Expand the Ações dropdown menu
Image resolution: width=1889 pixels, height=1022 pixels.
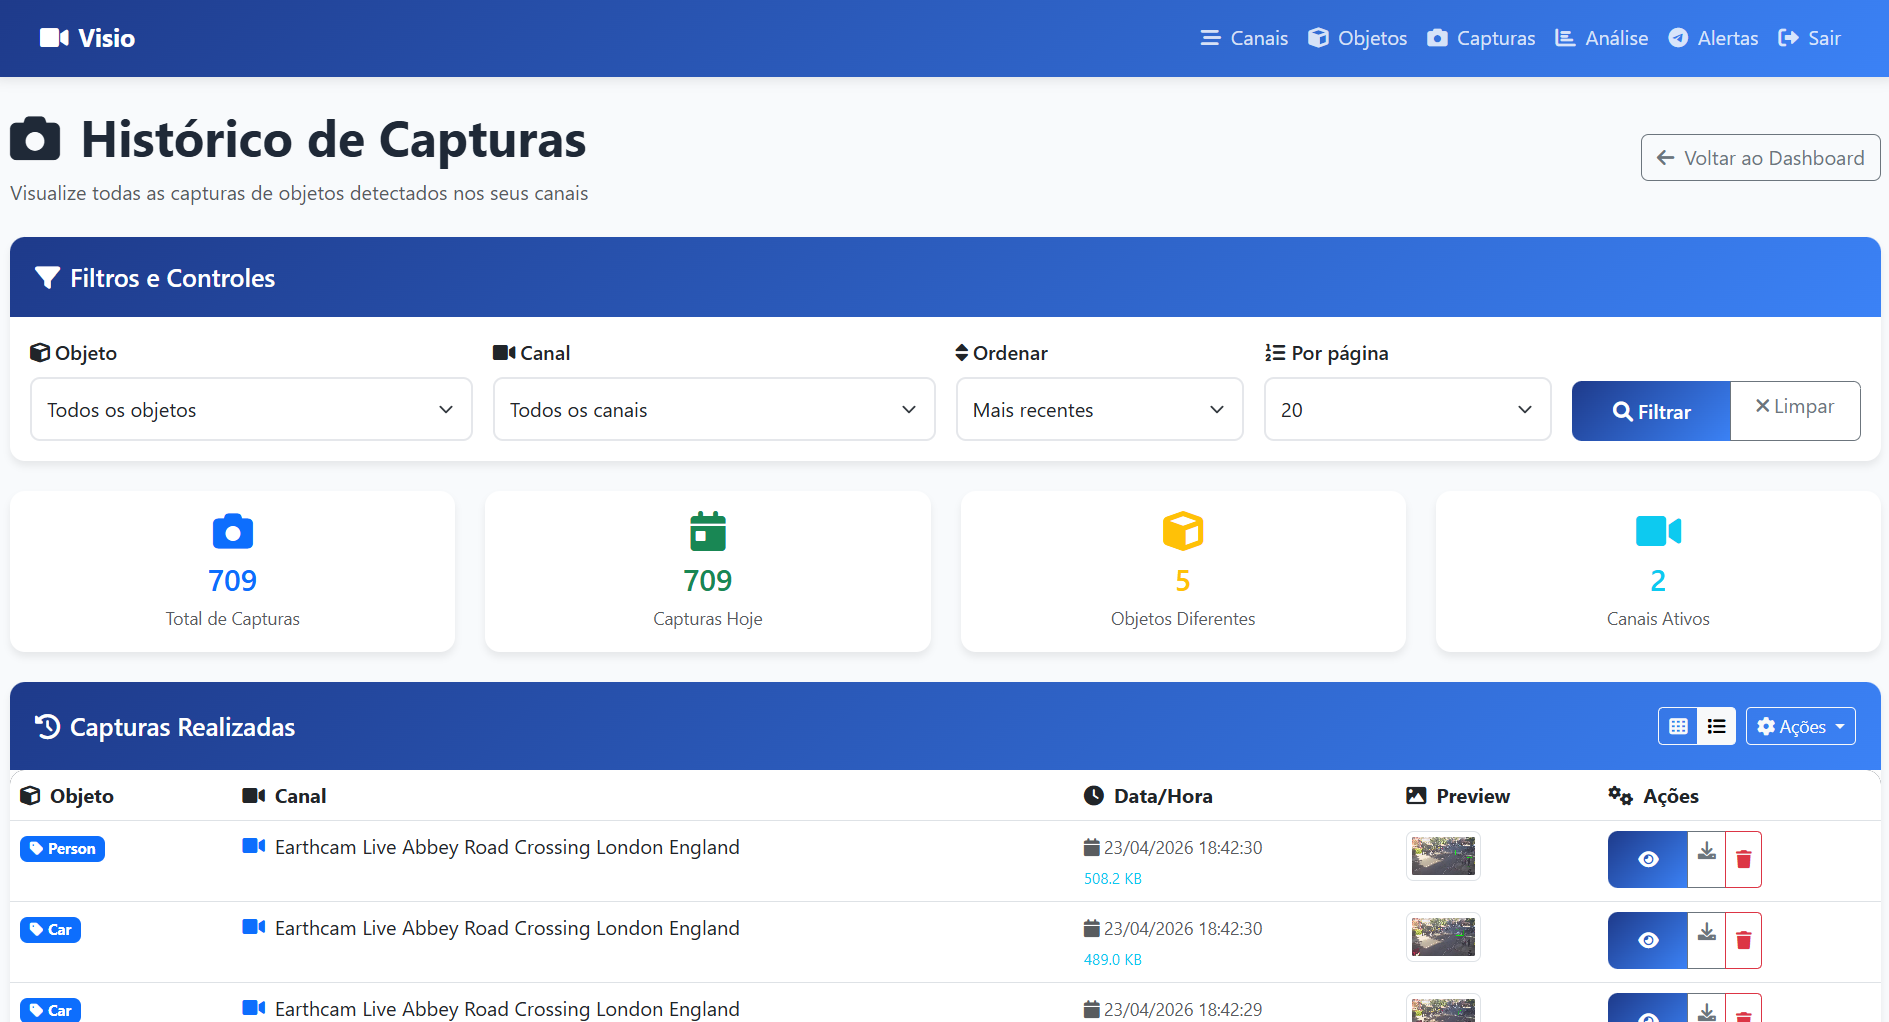pyautogui.click(x=1800, y=727)
